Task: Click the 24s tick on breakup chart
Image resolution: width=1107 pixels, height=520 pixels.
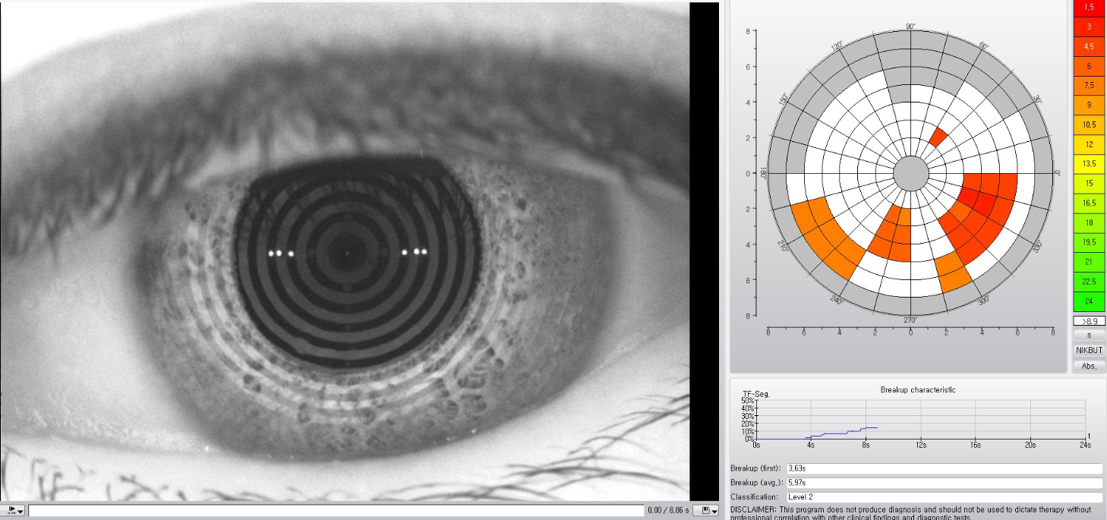Action: 1086,445
